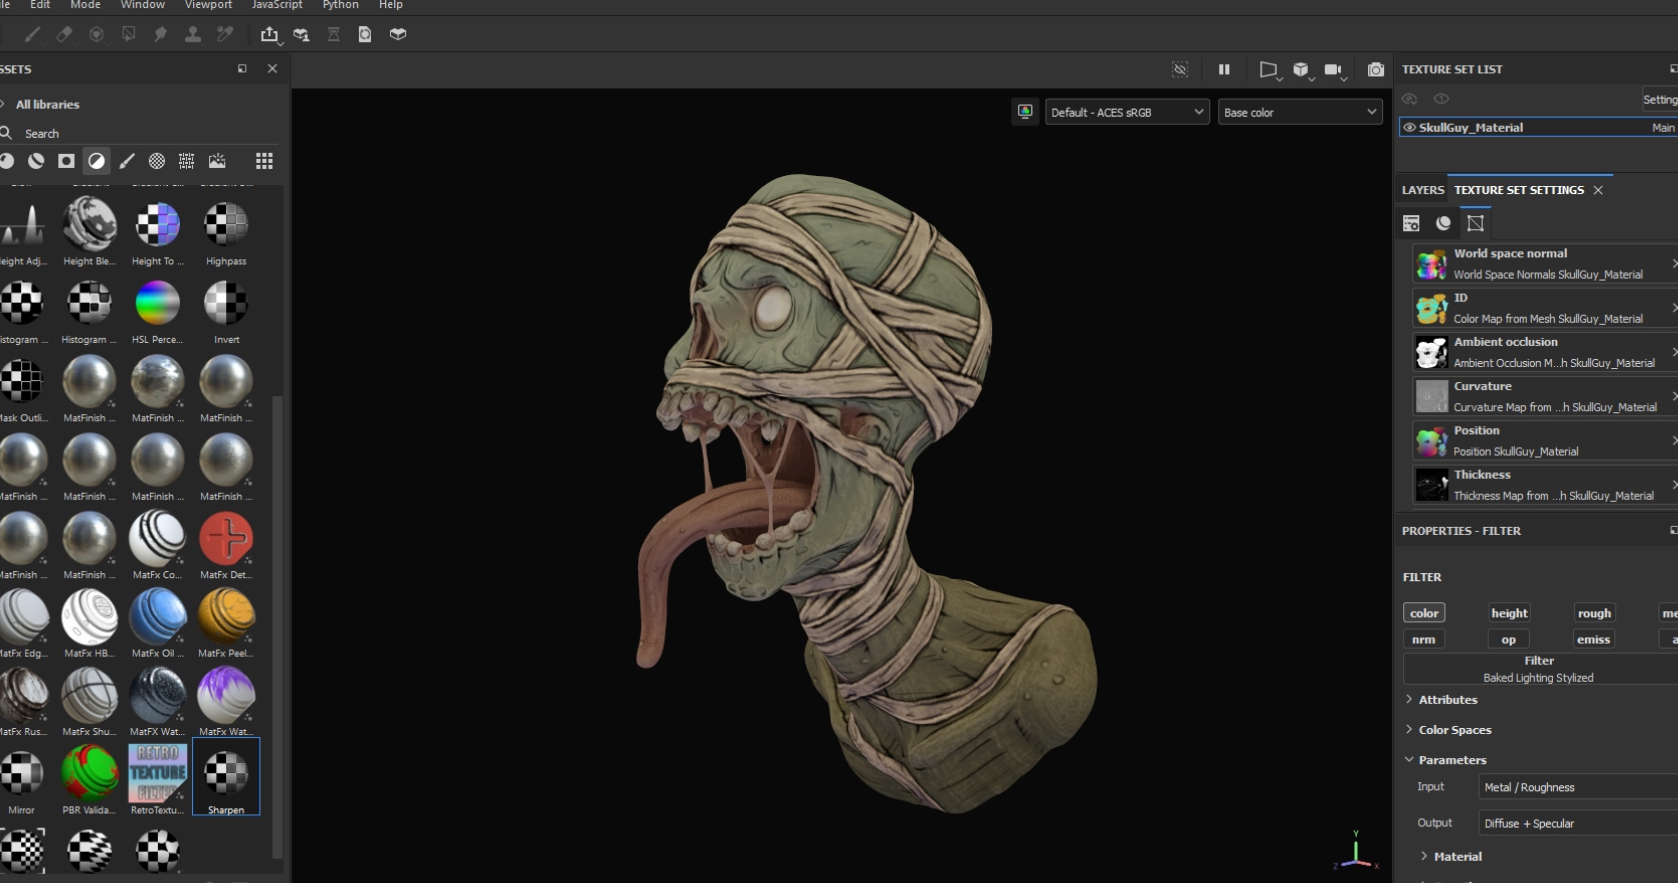Select the Sharpen filter thumbnail

coord(226,774)
